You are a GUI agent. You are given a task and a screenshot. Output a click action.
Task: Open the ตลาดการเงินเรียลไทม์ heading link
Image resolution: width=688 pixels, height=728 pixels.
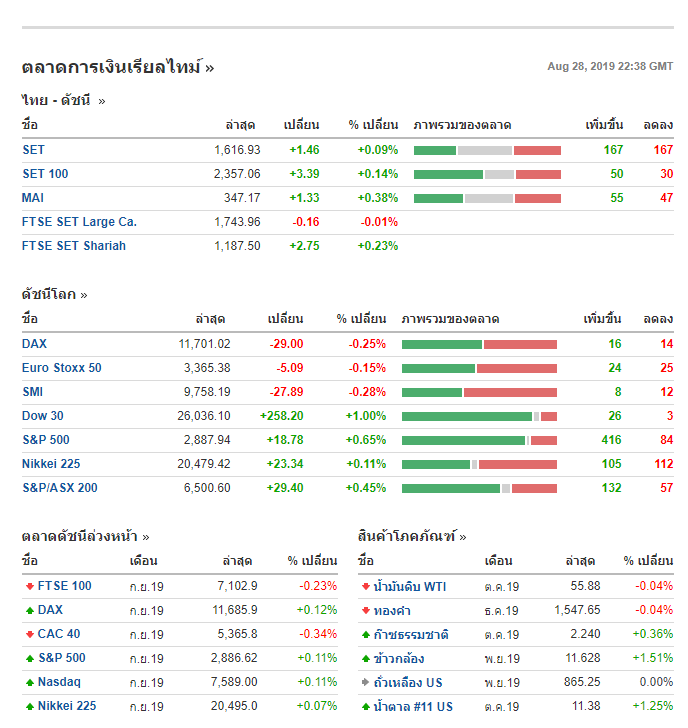[x=117, y=67]
